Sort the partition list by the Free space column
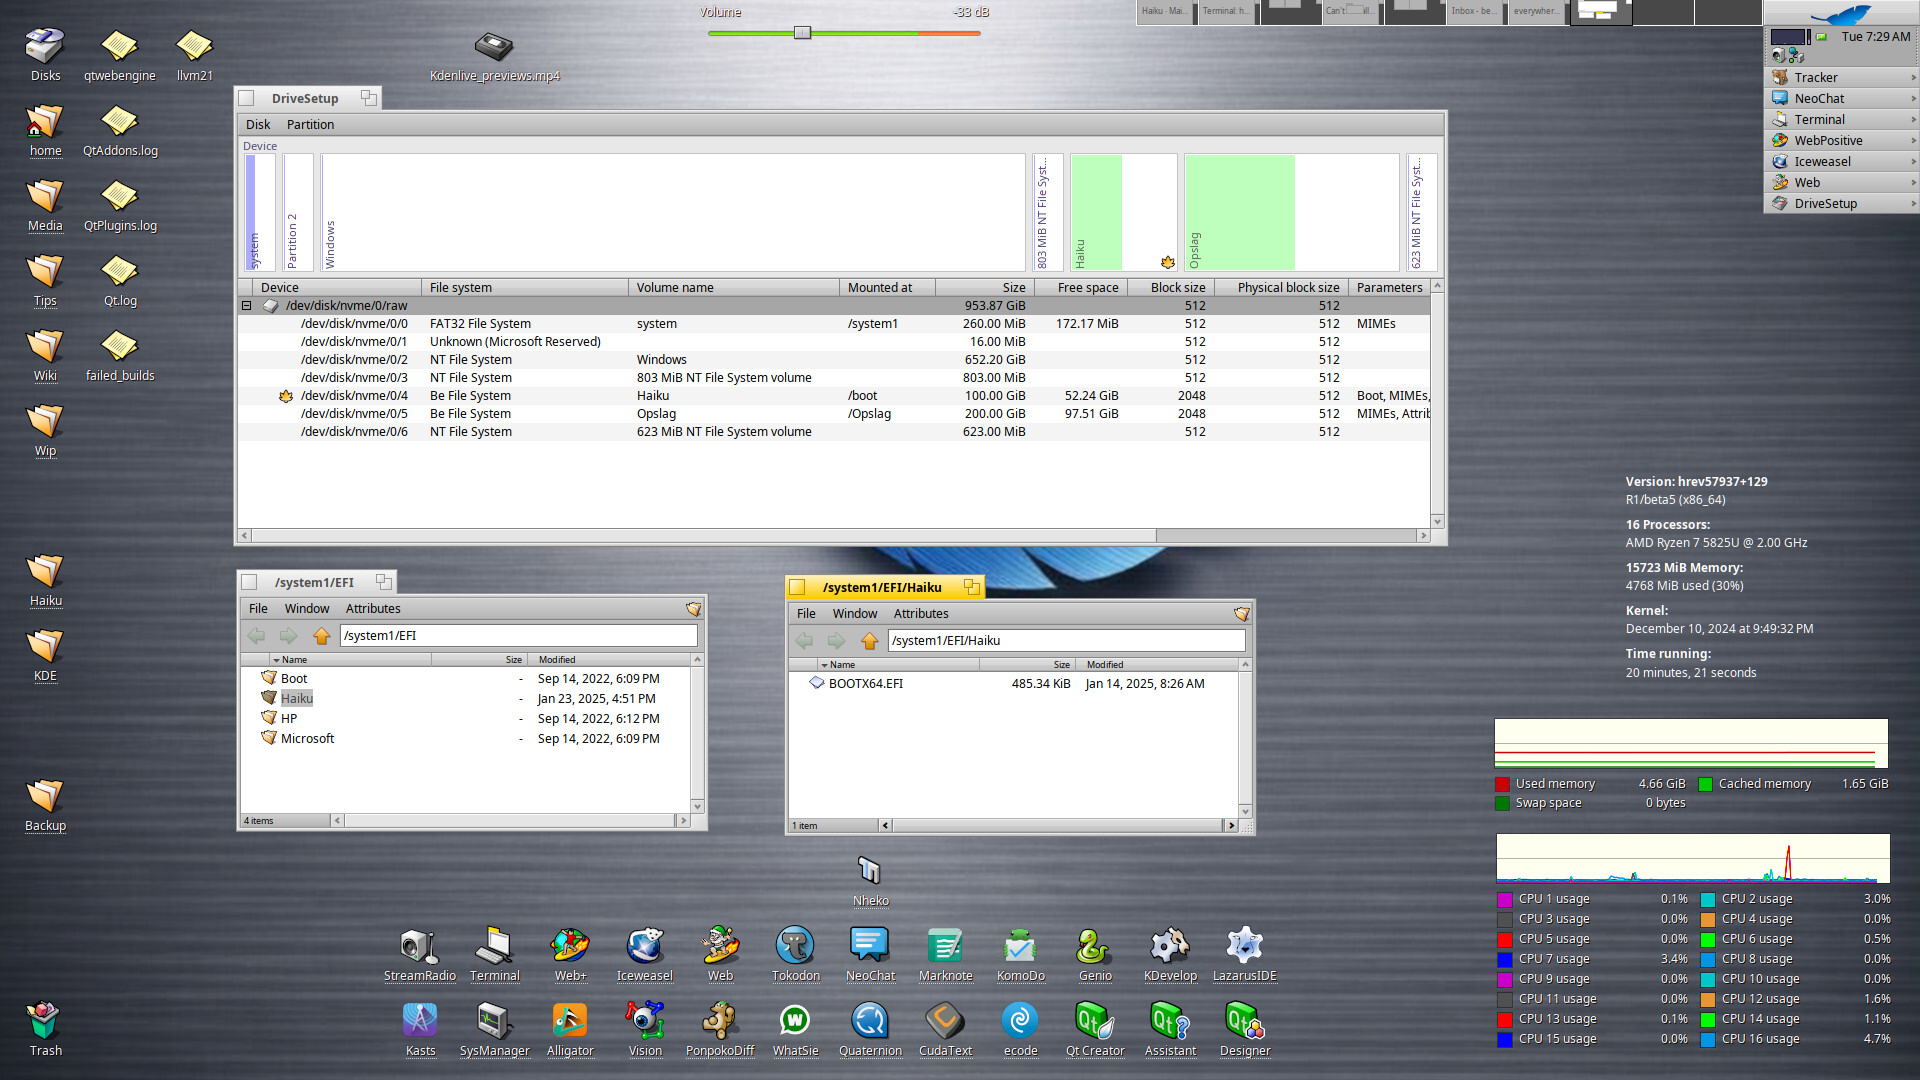 tap(1088, 288)
